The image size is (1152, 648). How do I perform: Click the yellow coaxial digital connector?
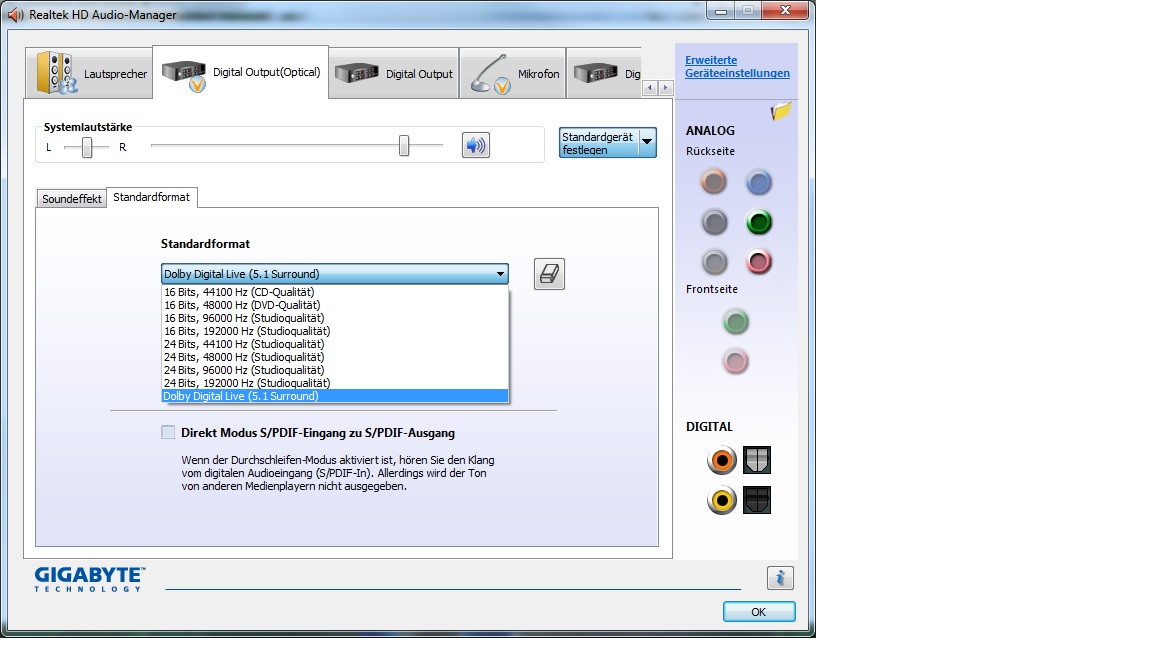(x=721, y=501)
